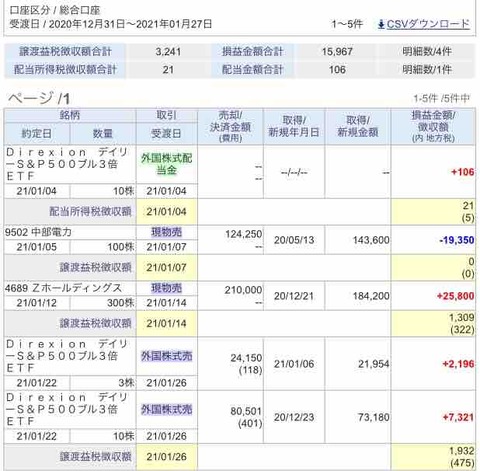Click the 損益金額合計 summary label
This screenshot has height=471, width=480.
pos(252,51)
